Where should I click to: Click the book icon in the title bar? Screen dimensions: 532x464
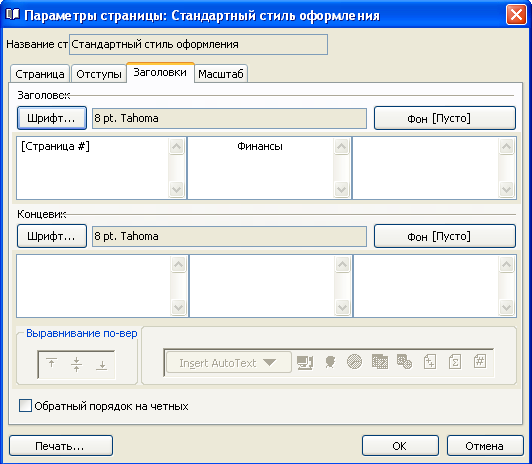[x=13, y=15]
